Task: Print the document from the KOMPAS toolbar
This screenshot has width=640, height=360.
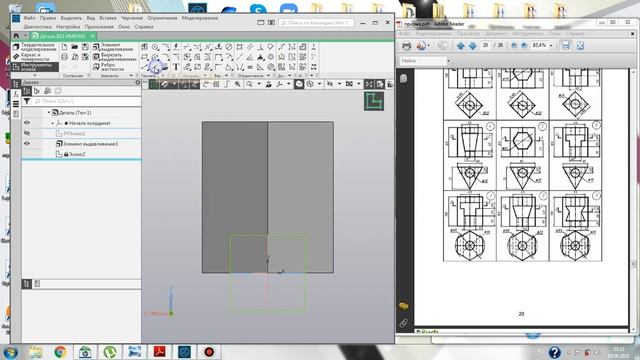Action: point(64,57)
